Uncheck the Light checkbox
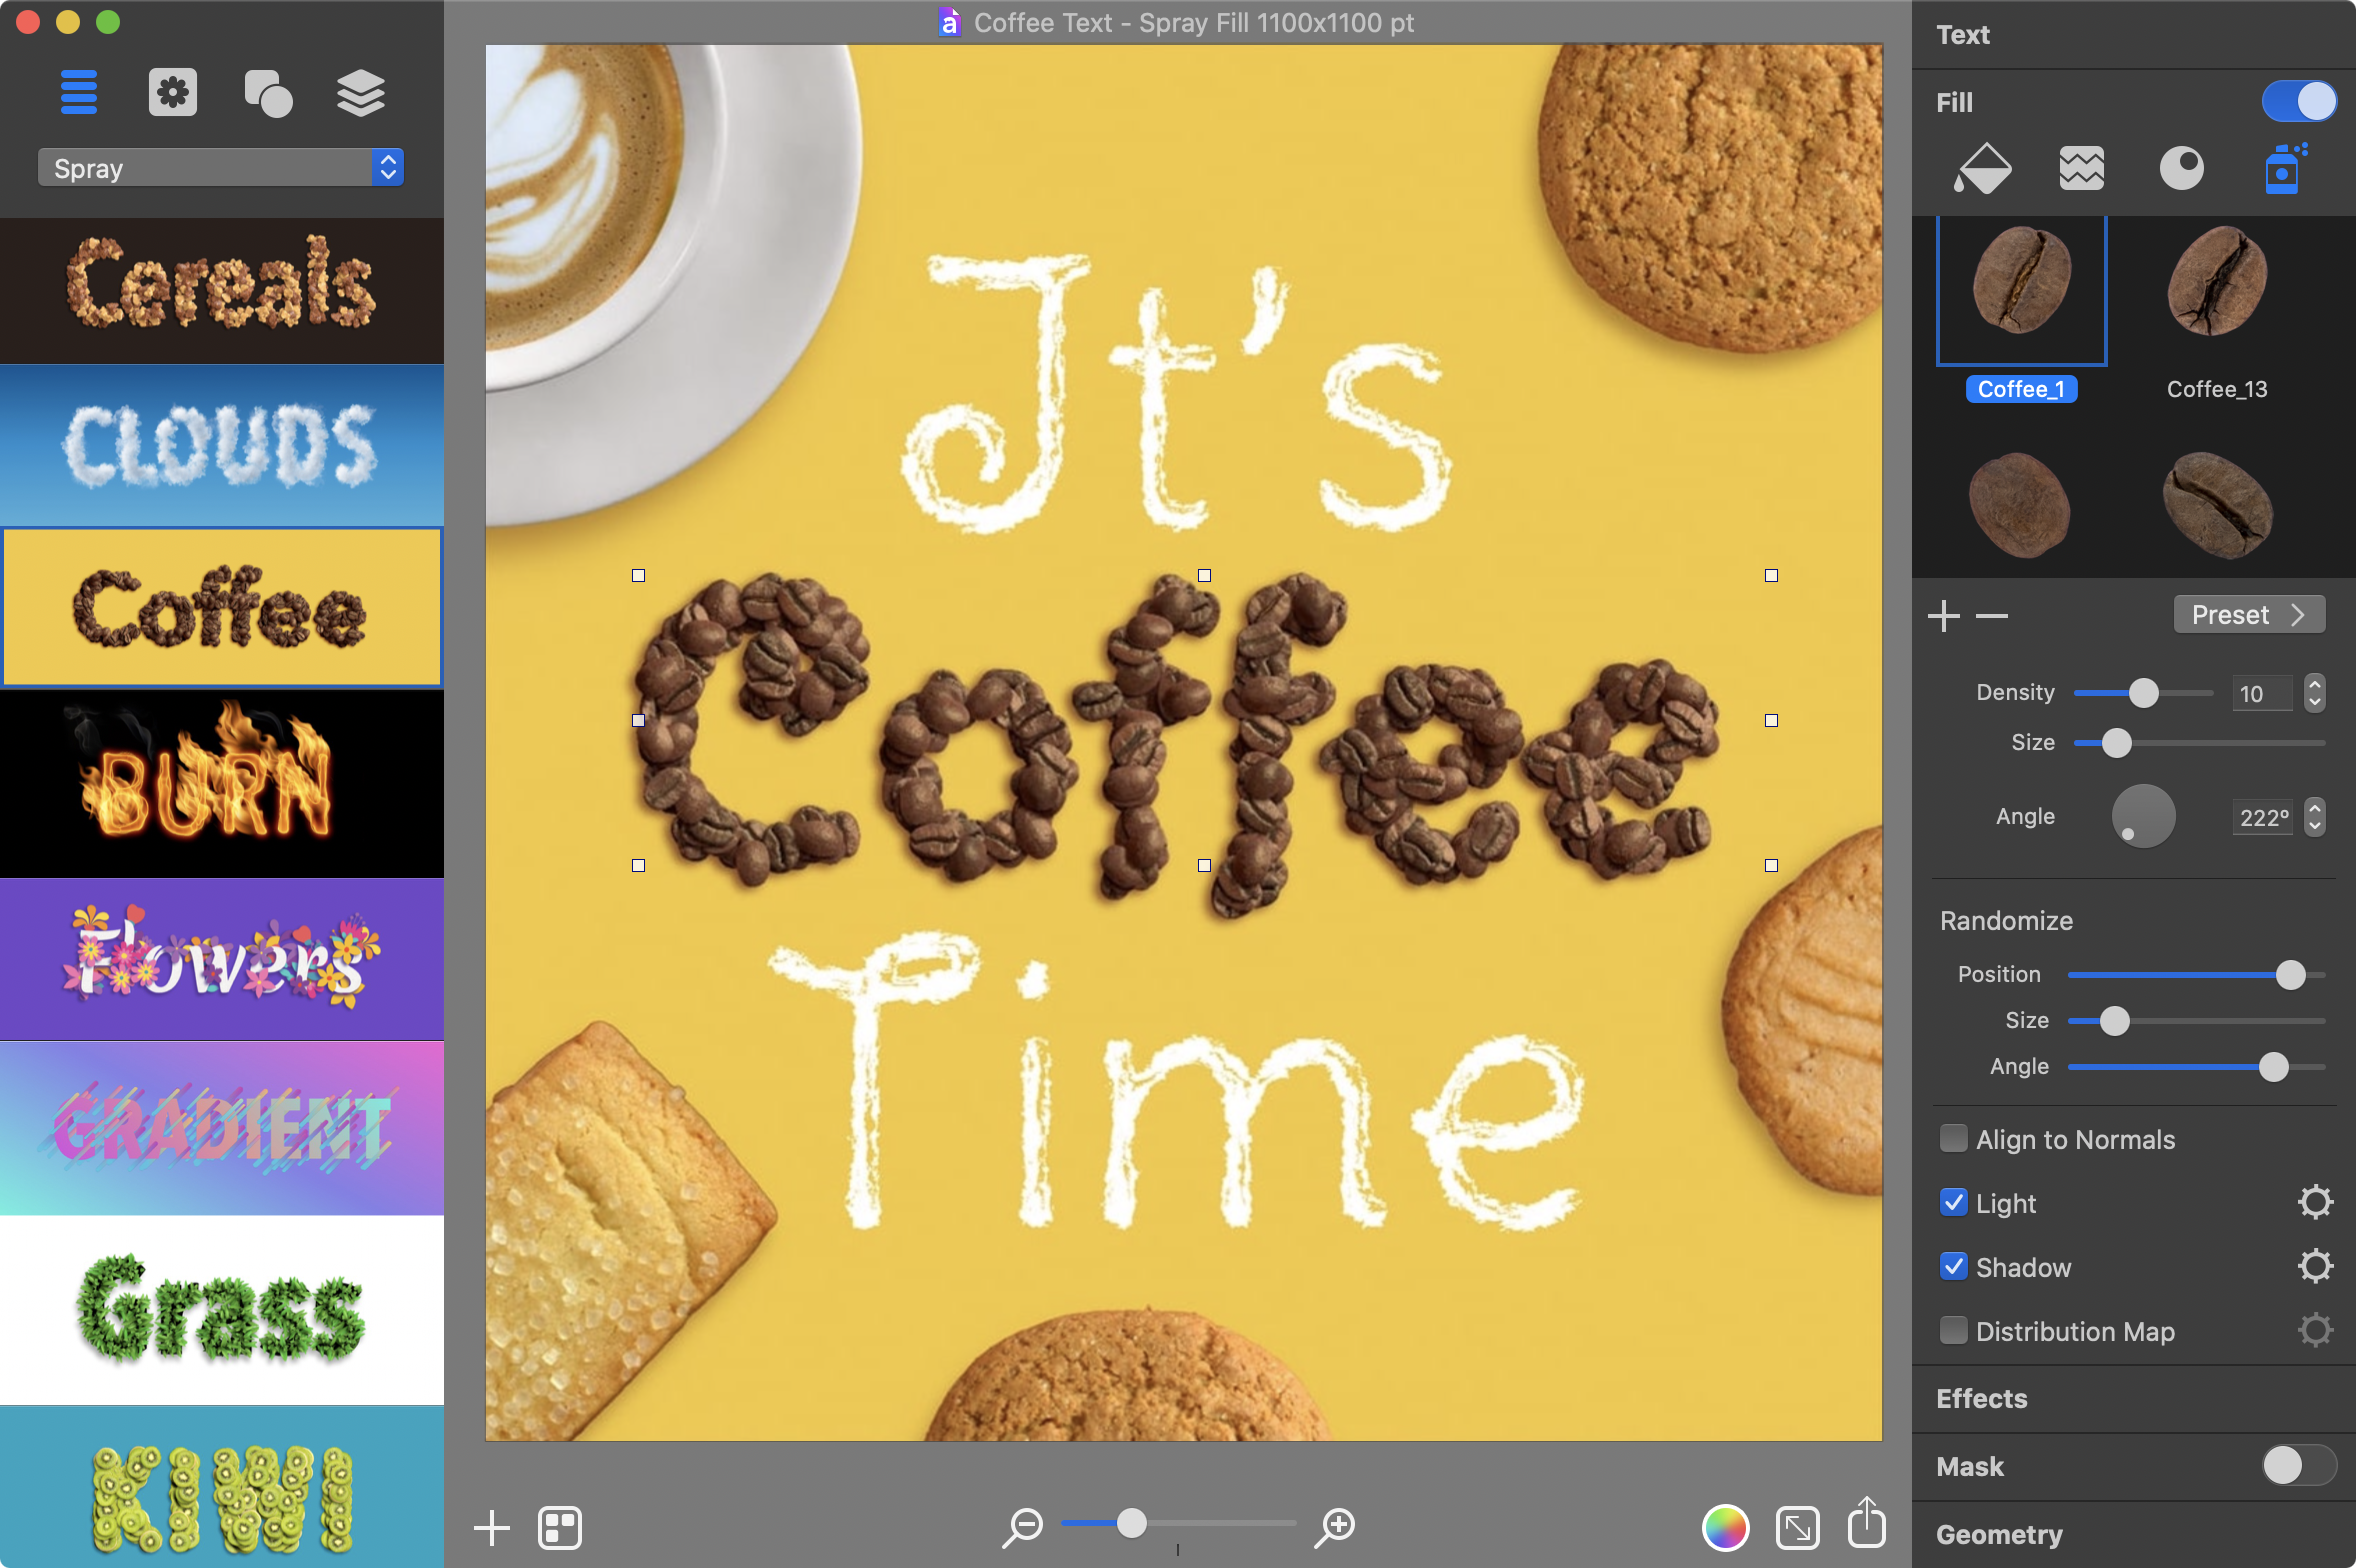 (x=1952, y=1202)
